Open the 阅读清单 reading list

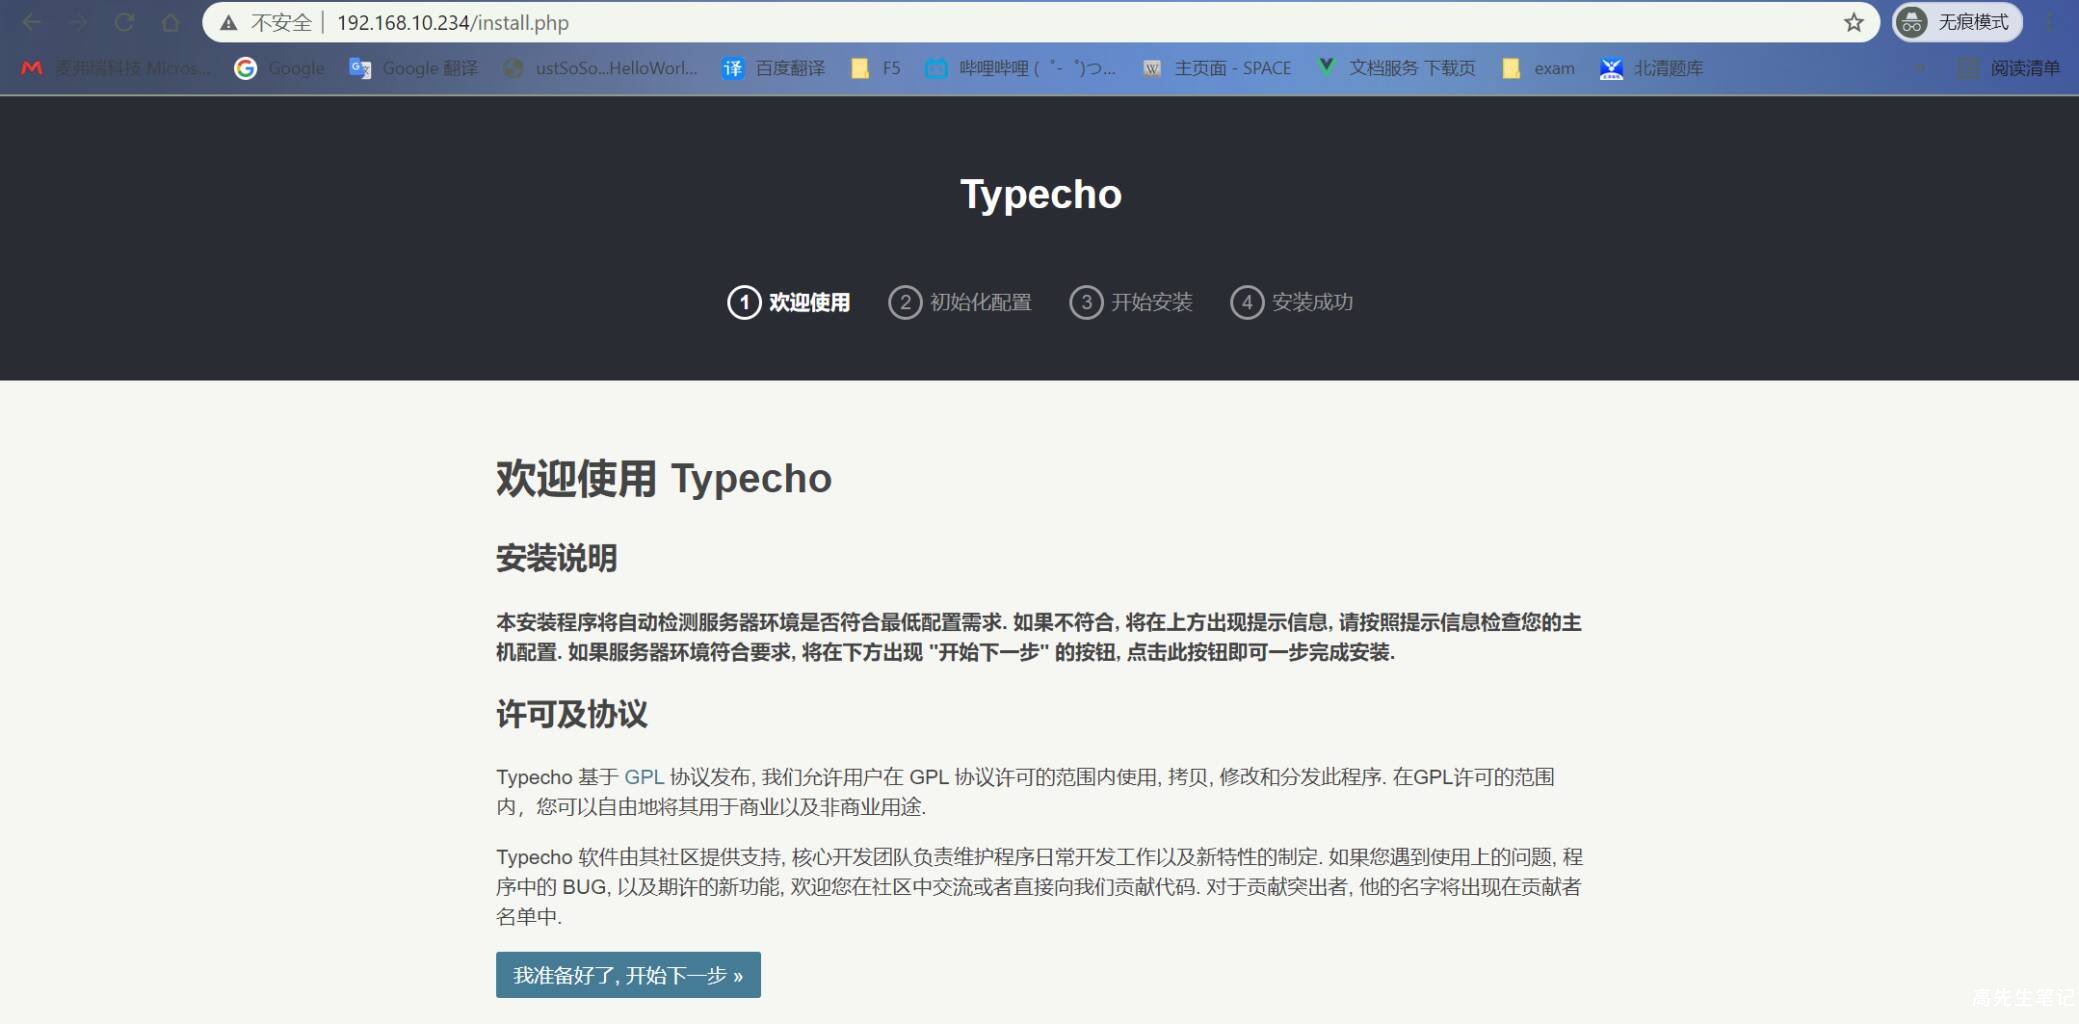tap(2008, 68)
